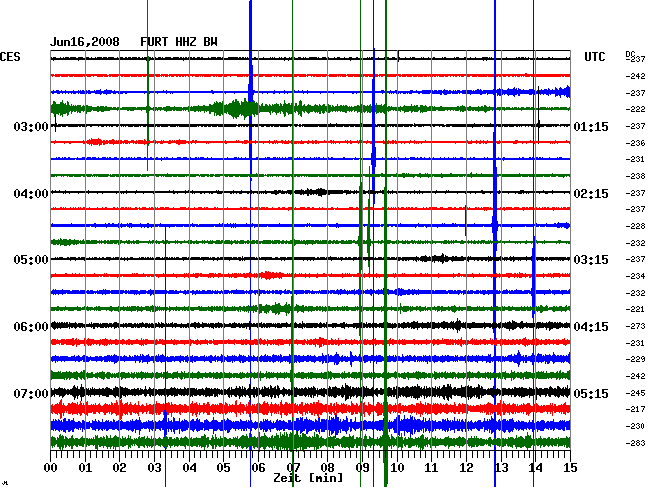Click the local time label "04:00"
The width and height of the screenshot is (650, 494).
(x=31, y=194)
